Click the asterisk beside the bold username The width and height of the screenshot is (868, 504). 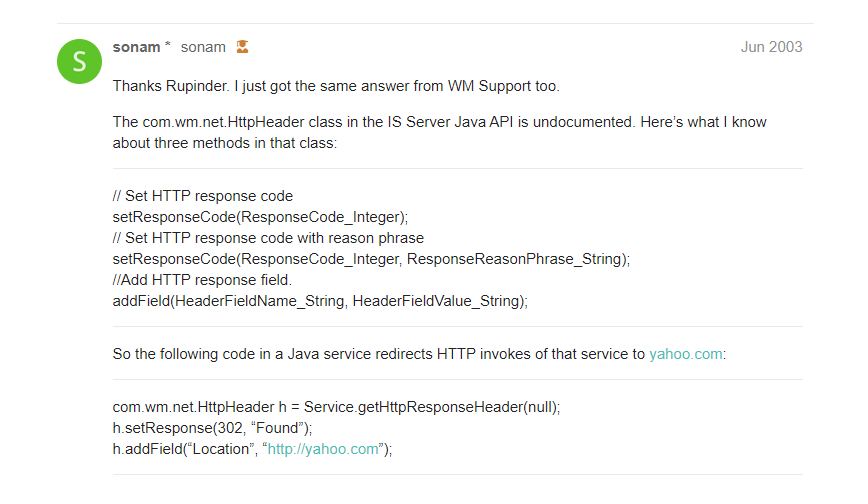click(x=168, y=46)
